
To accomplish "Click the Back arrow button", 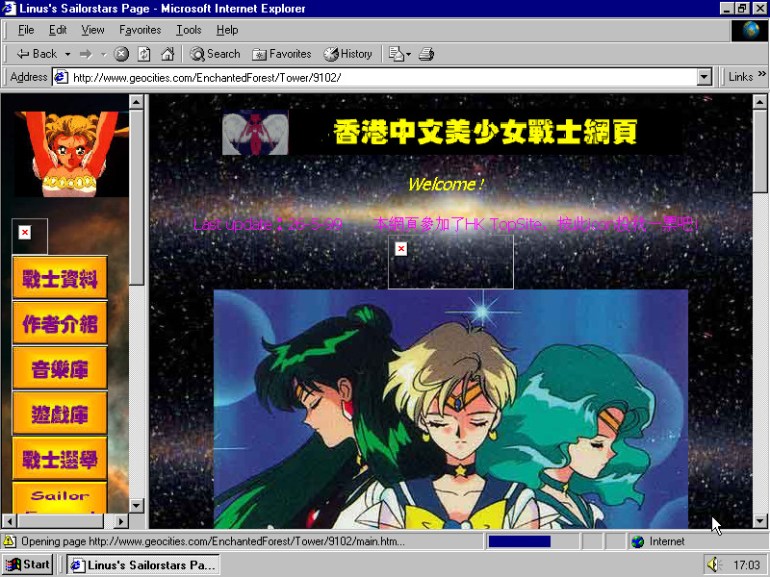I will click(x=37, y=54).
